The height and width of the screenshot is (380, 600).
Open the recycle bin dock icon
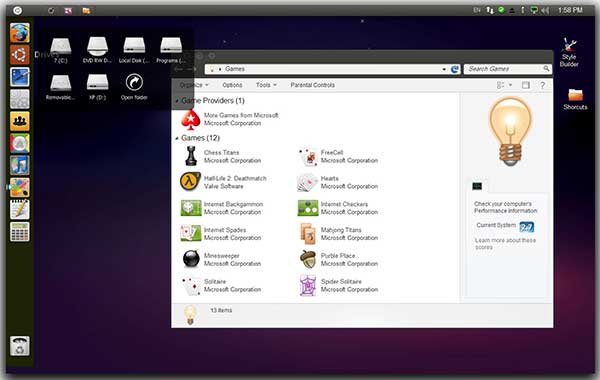(20, 346)
